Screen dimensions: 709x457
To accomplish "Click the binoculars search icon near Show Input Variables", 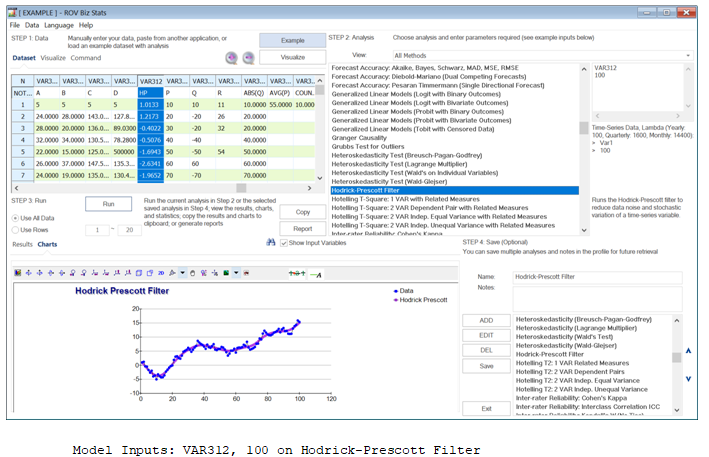I will point(271,243).
